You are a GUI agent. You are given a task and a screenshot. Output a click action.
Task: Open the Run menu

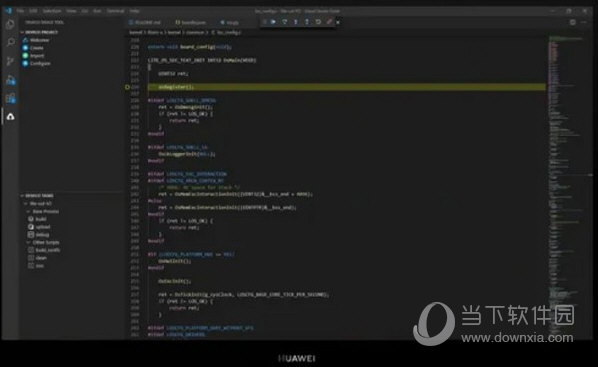coord(97,11)
